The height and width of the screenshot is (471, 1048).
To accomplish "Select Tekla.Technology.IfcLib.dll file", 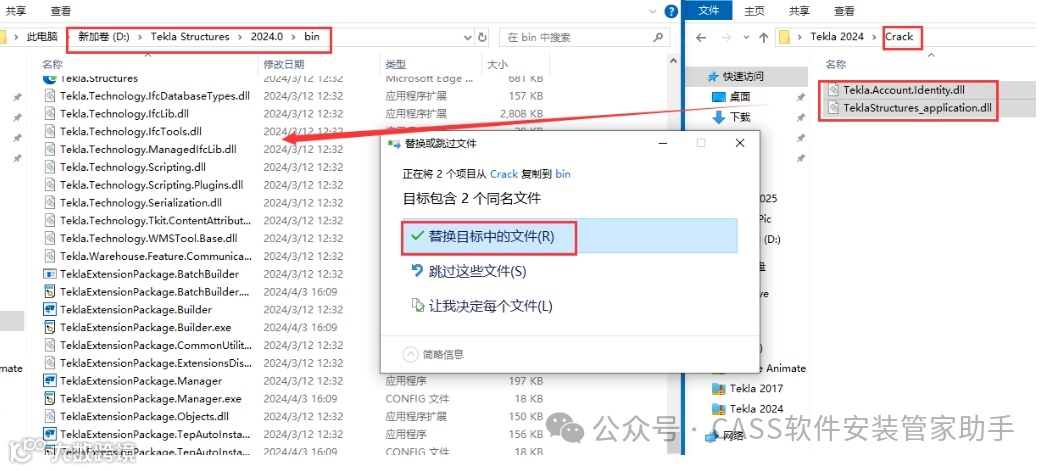I will pos(124,114).
